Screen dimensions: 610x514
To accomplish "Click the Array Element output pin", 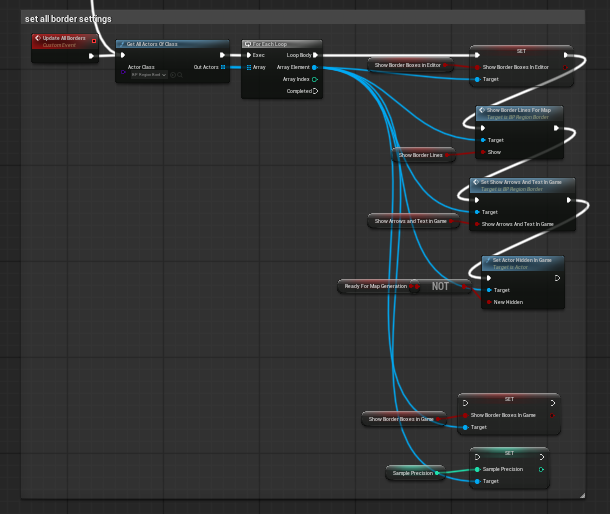I will [x=315, y=67].
